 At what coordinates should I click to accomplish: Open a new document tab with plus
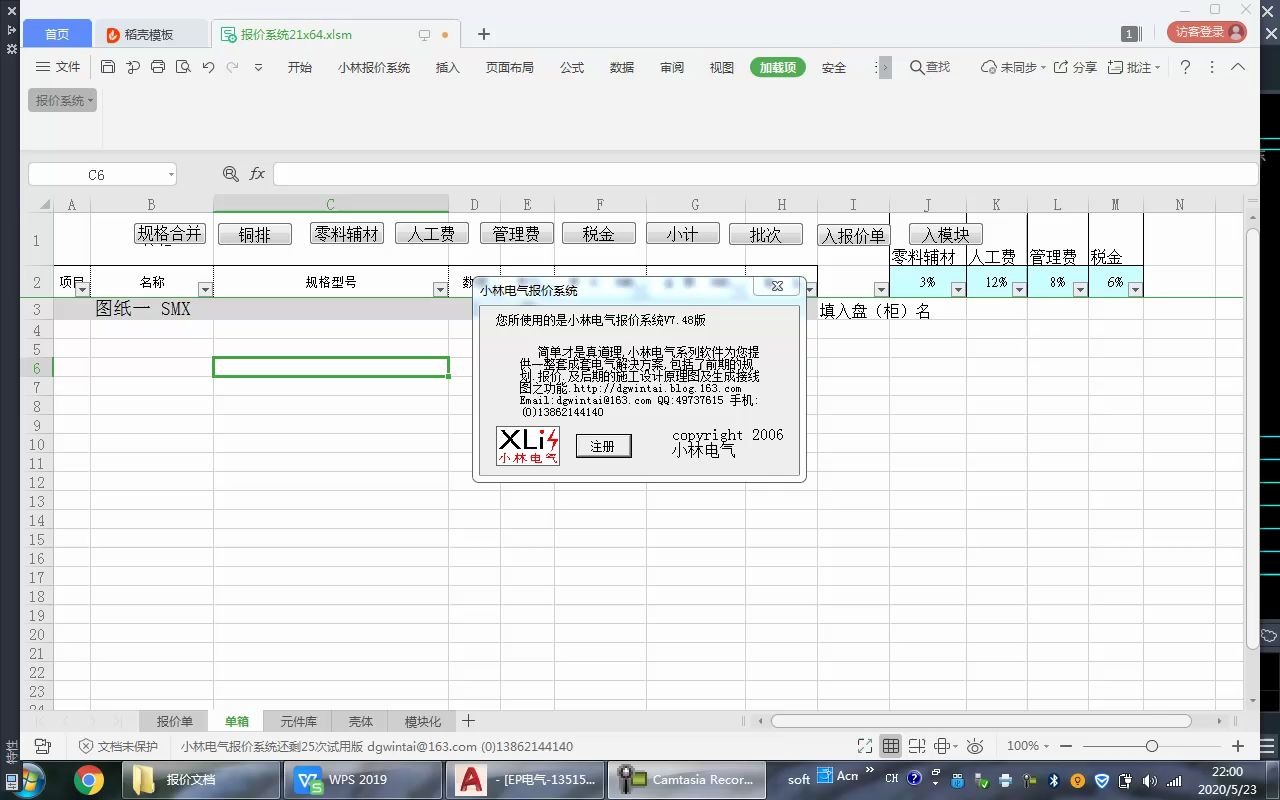click(484, 34)
